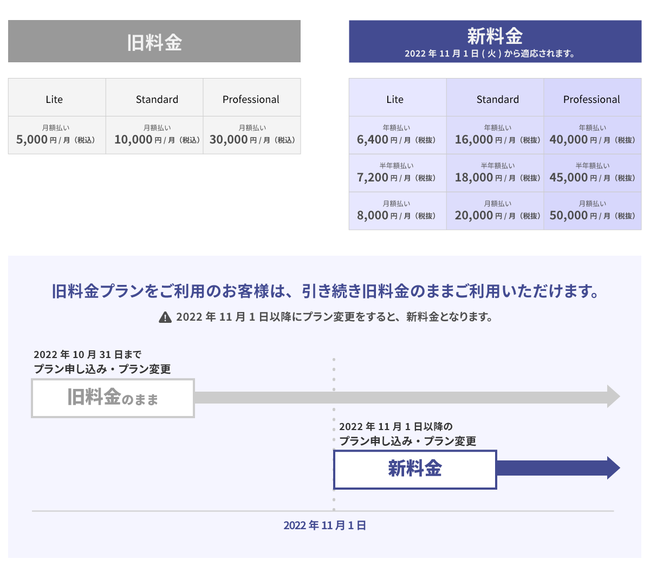Click the white 新料金 box on the timeline
This screenshot has width=650, height=585.
(414, 468)
